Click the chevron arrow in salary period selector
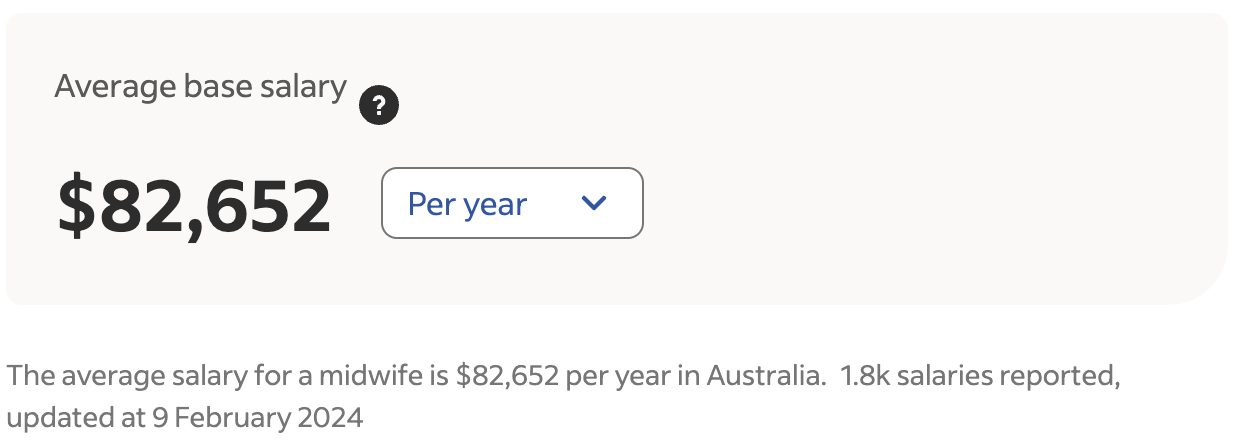 click(594, 203)
